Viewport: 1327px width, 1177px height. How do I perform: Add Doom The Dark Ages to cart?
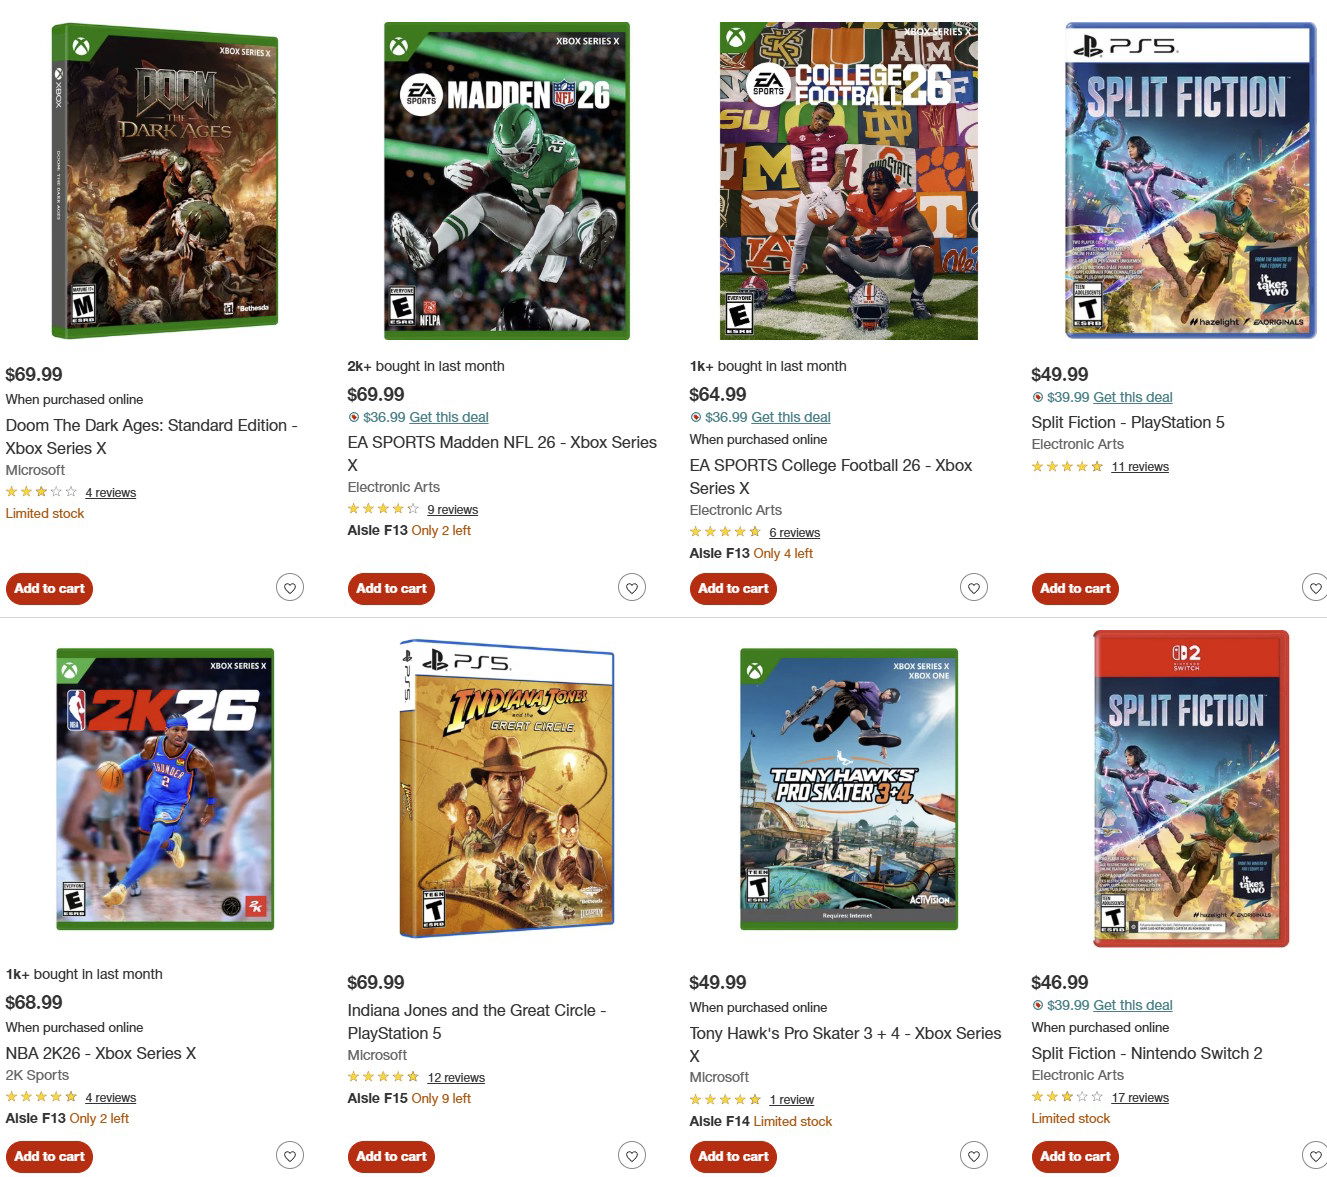coord(49,589)
